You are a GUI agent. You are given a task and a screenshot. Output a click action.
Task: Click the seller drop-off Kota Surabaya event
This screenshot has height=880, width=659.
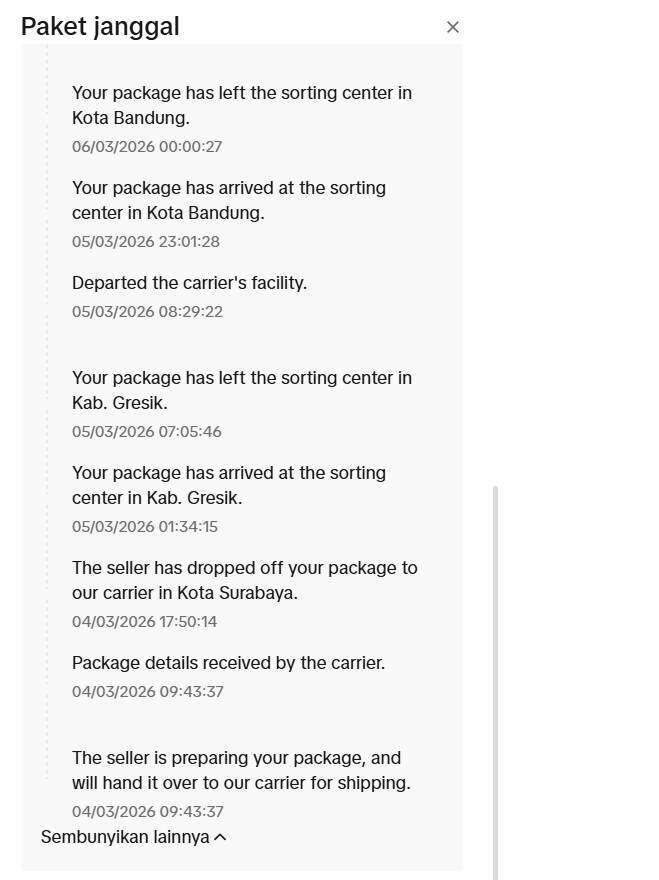(245, 580)
